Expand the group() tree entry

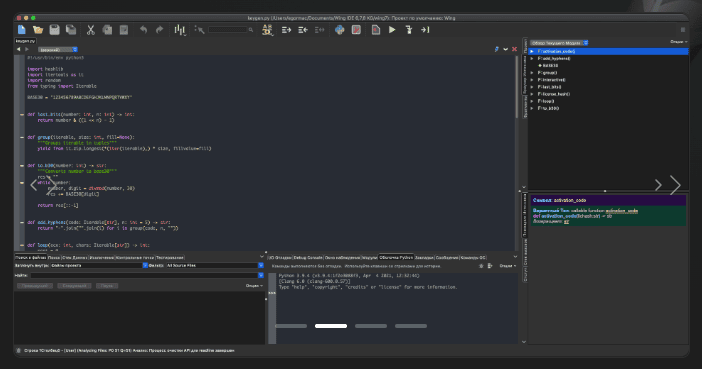click(x=532, y=73)
